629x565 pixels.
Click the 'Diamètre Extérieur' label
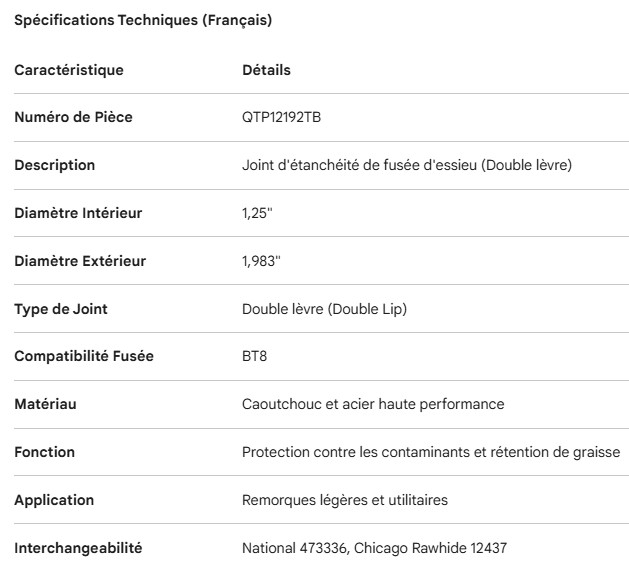(80, 261)
